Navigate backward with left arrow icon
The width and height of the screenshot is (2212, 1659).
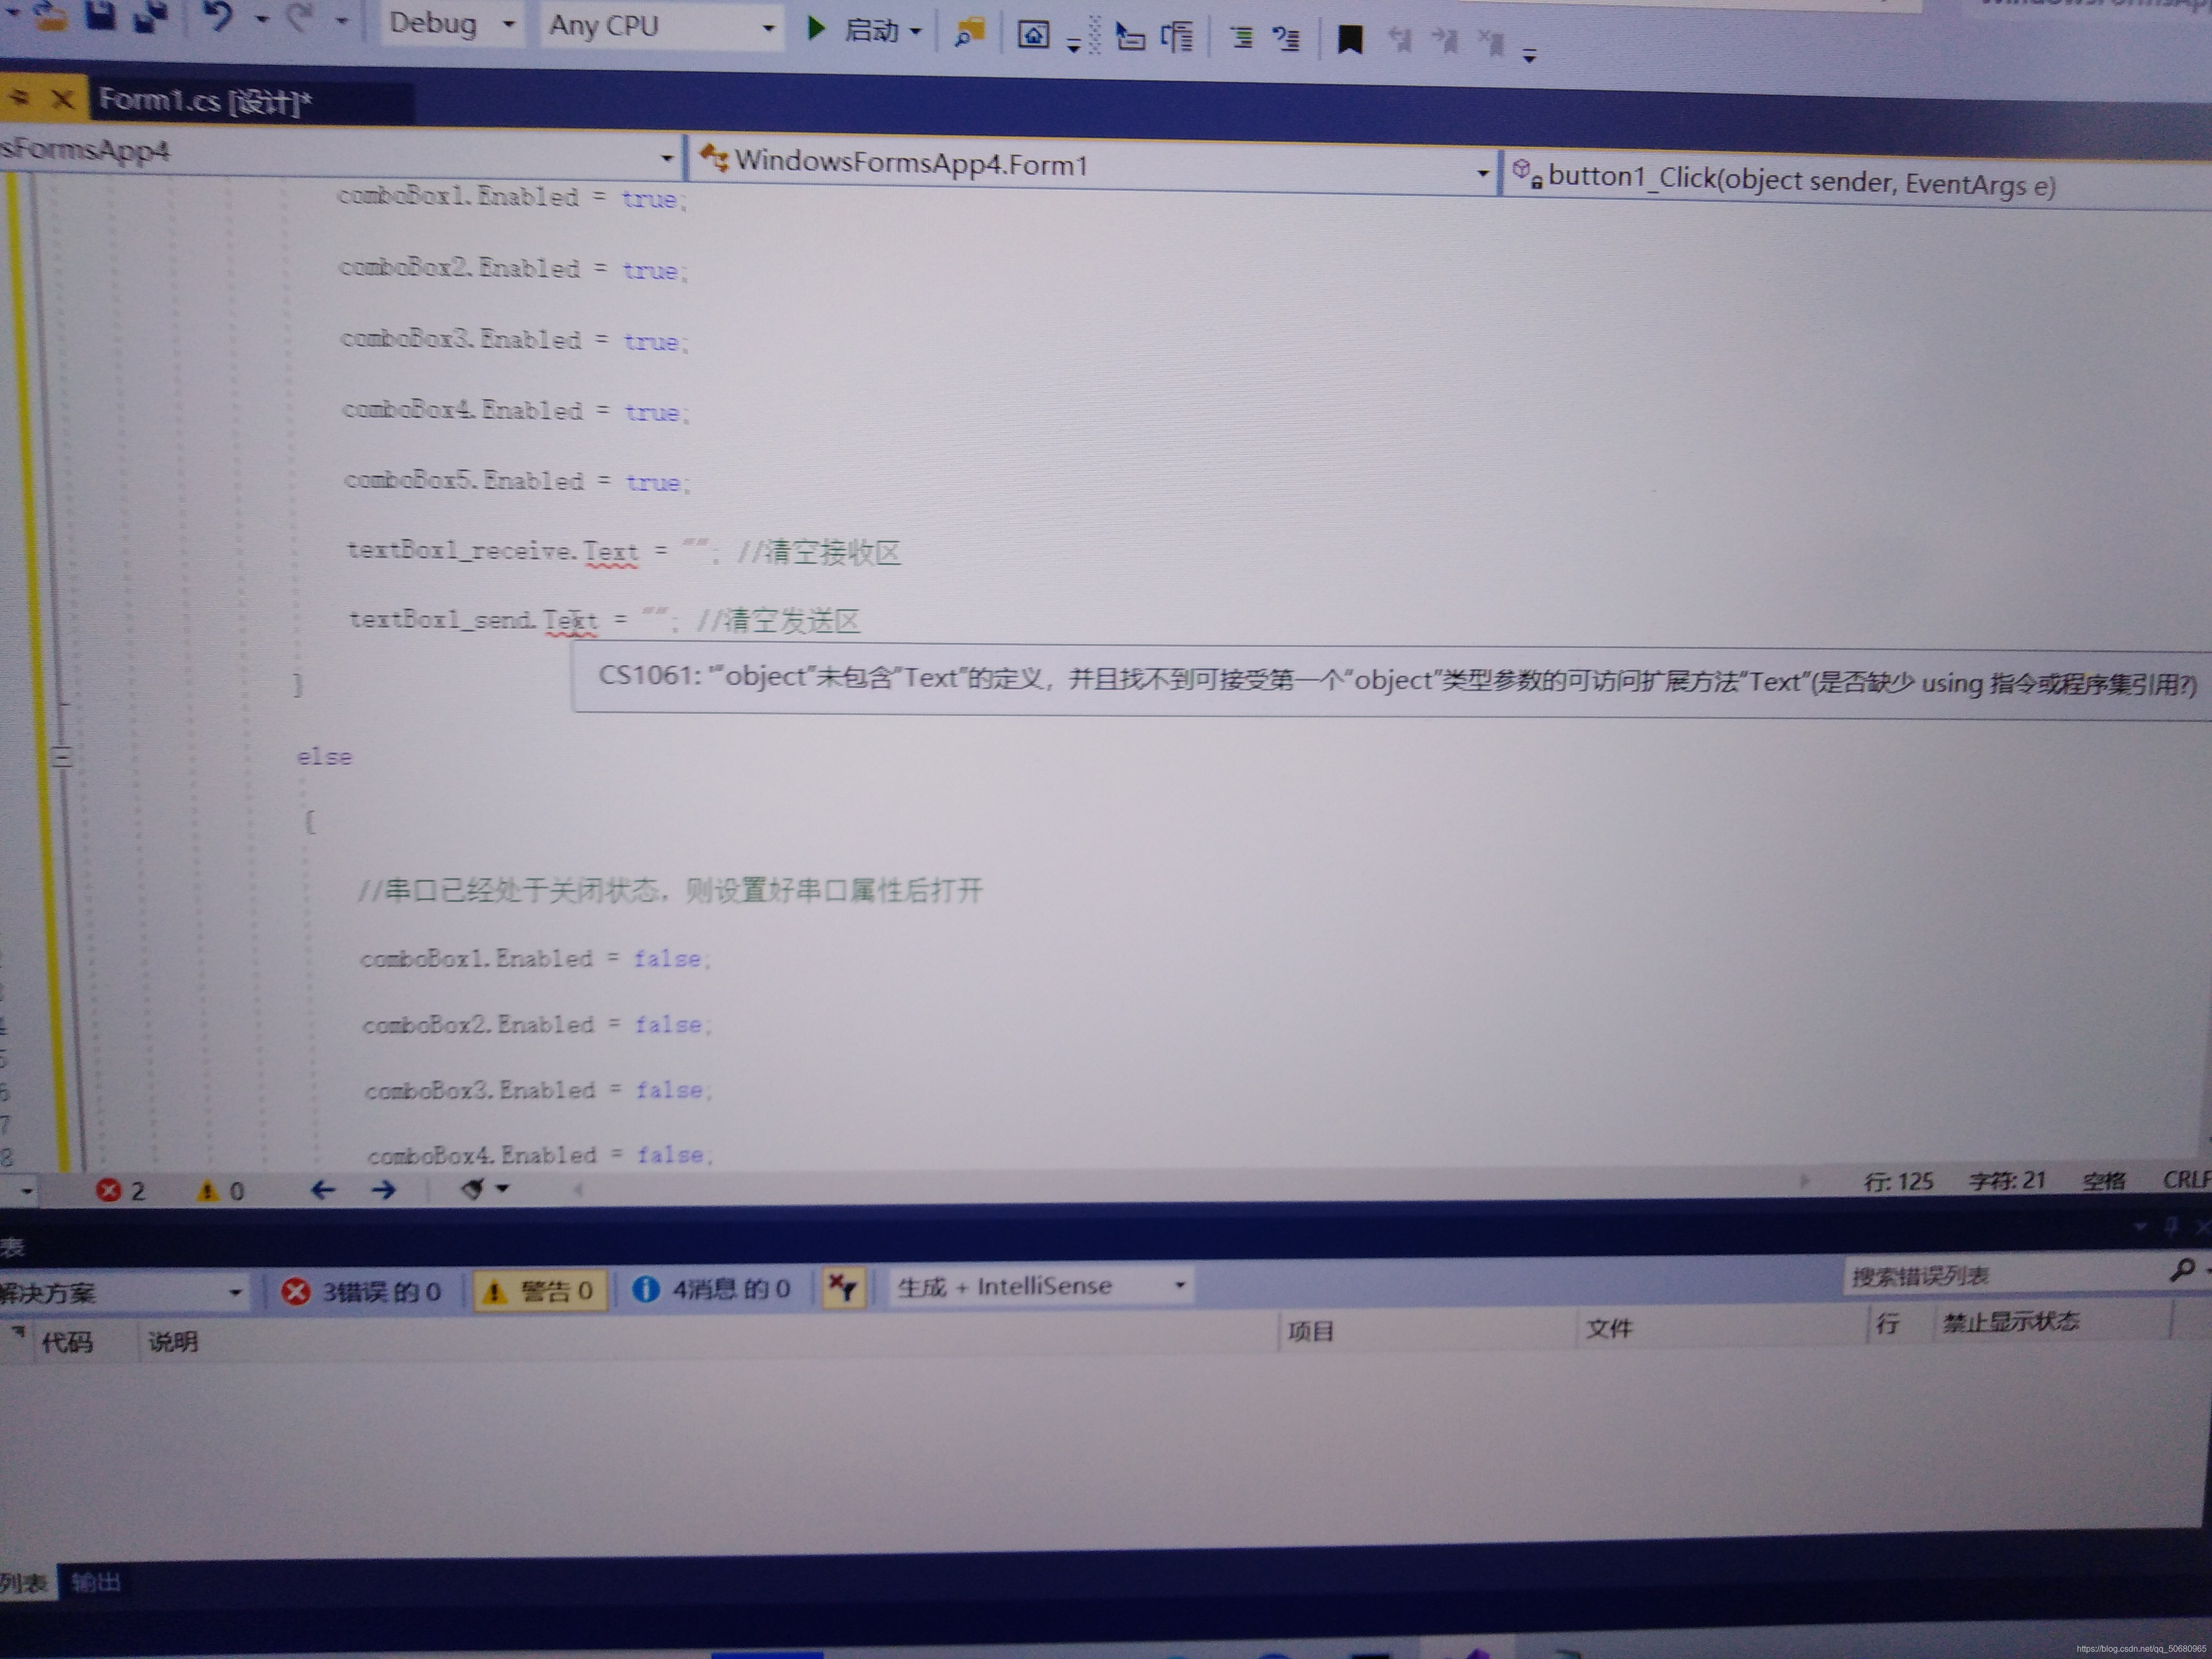pos(322,1190)
